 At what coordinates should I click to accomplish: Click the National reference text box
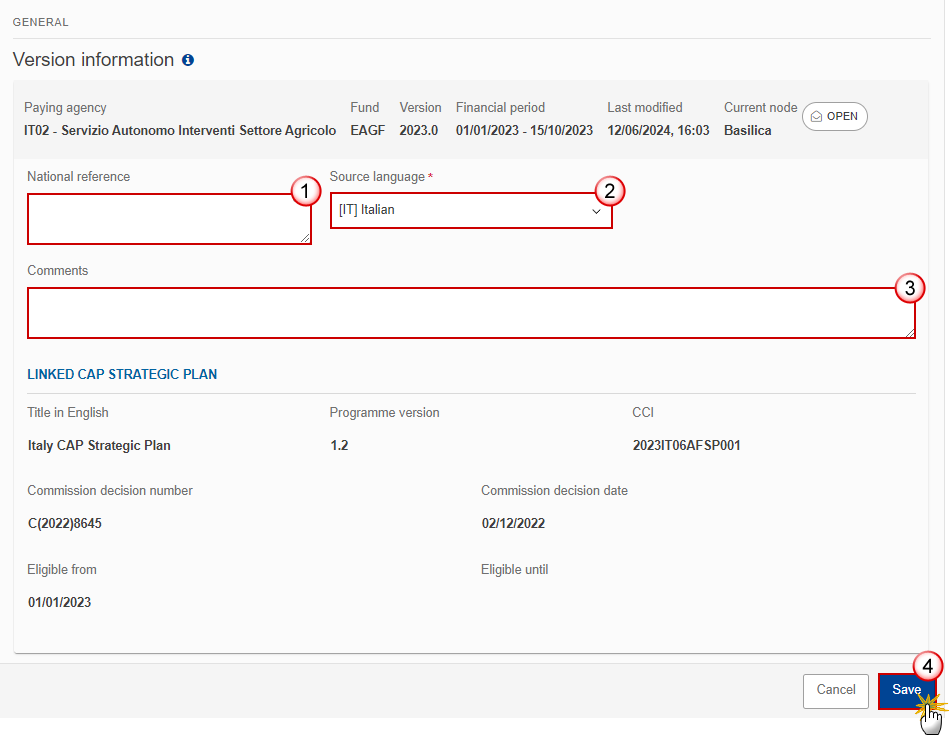169,219
